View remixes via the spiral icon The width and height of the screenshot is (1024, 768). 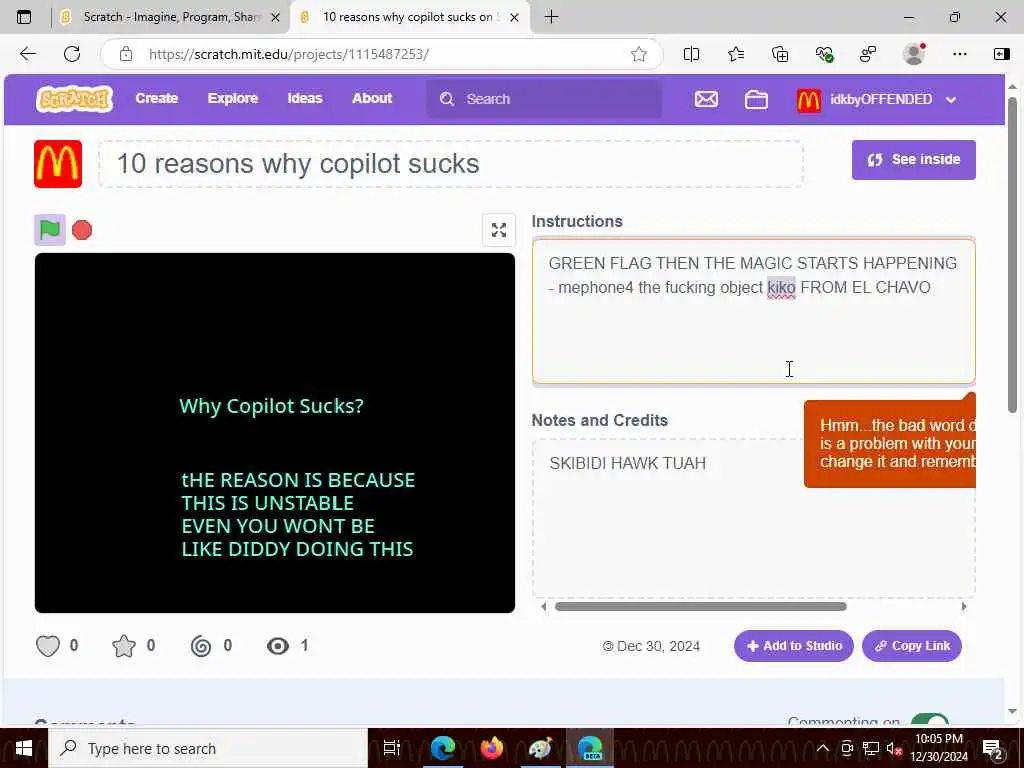click(201, 646)
